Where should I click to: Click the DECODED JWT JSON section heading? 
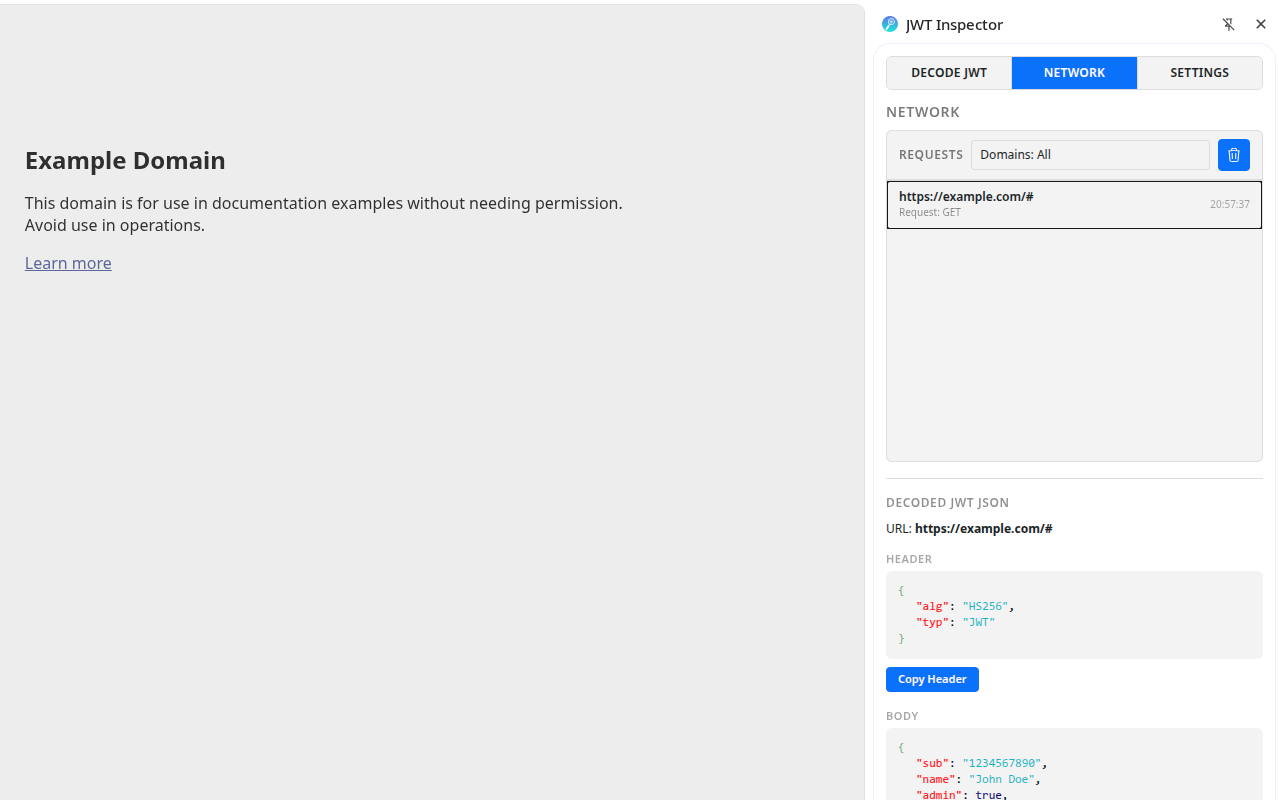coord(947,503)
